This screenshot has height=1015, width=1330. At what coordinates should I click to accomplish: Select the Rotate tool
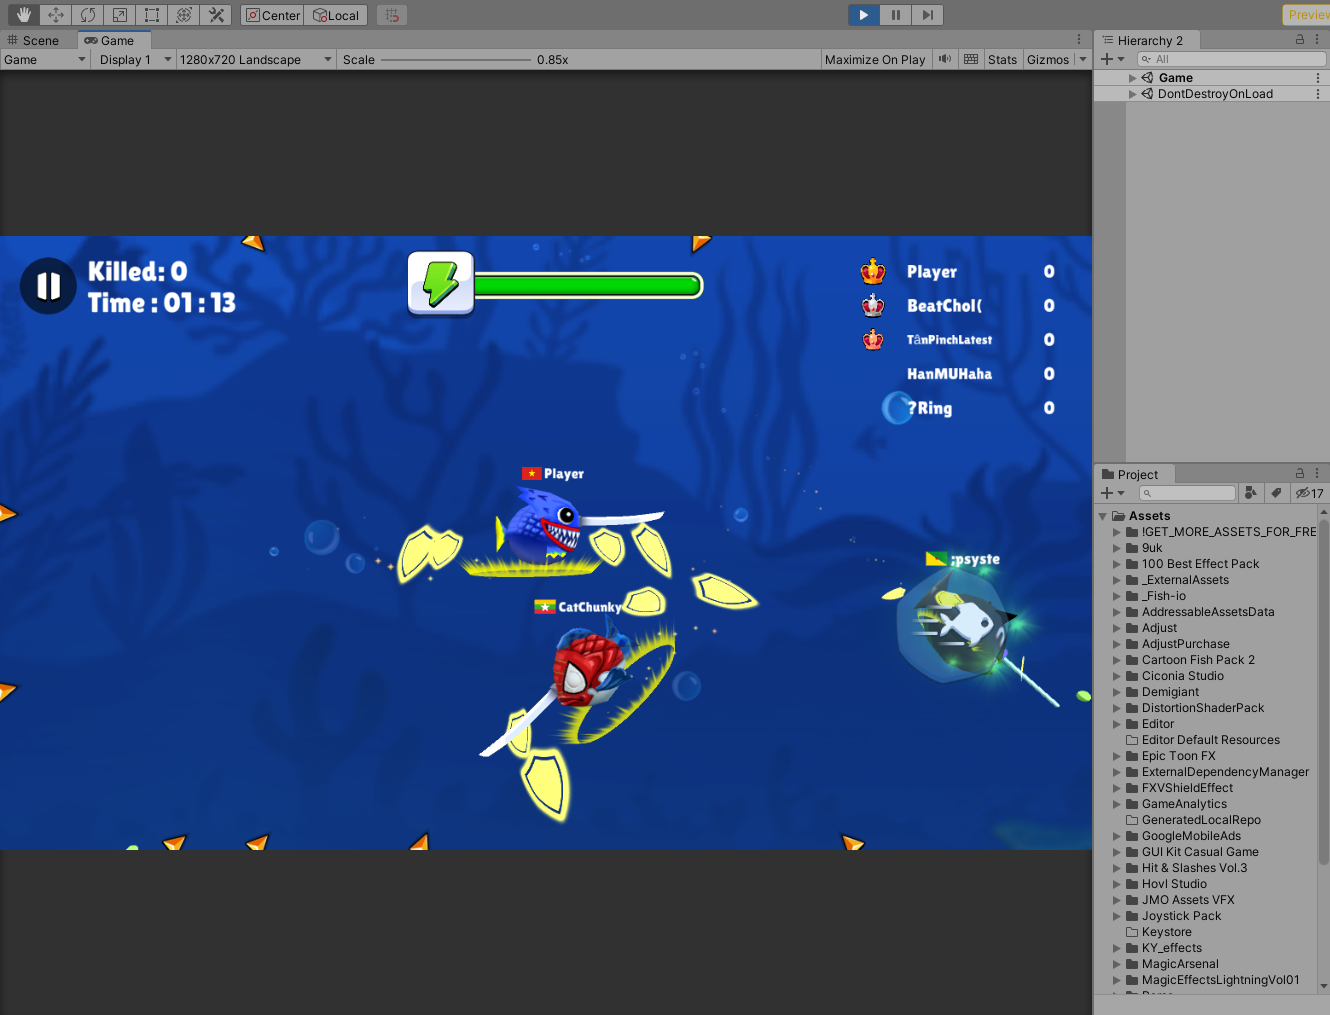pyautogui.click(x=88, y=15)
